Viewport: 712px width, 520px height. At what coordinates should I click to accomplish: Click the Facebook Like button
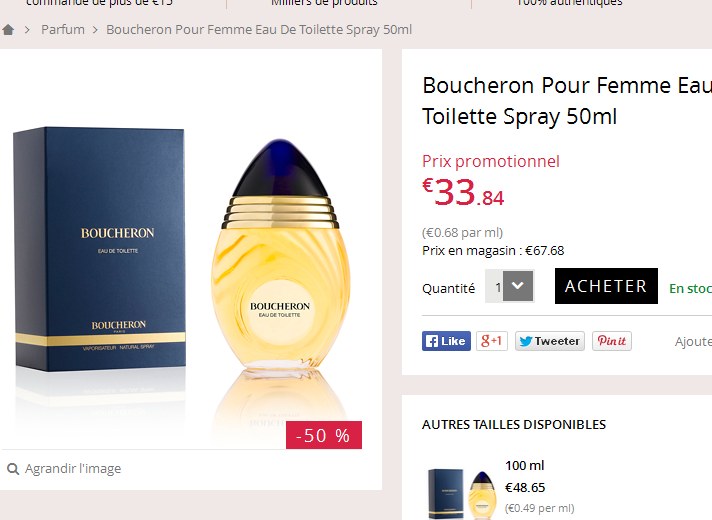(446, 341)
